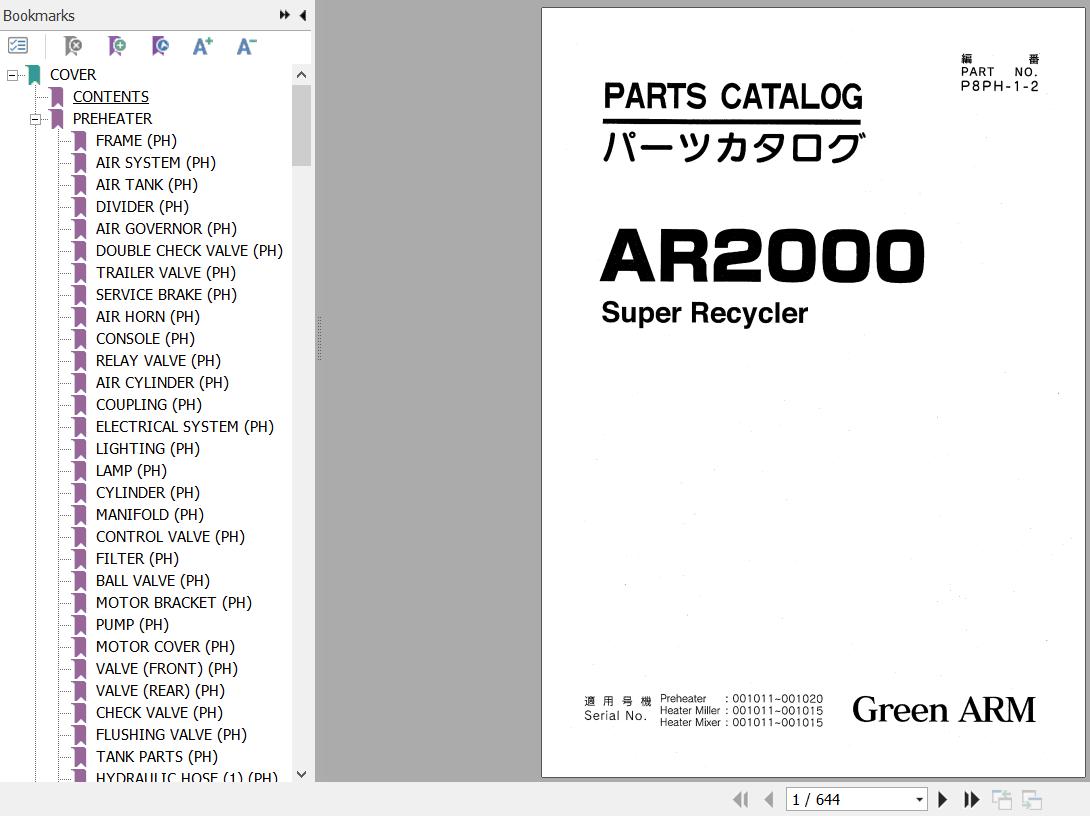Open the CONSOLE (PH) bookmark
The image size is (1090, 816).
point(145,338)
